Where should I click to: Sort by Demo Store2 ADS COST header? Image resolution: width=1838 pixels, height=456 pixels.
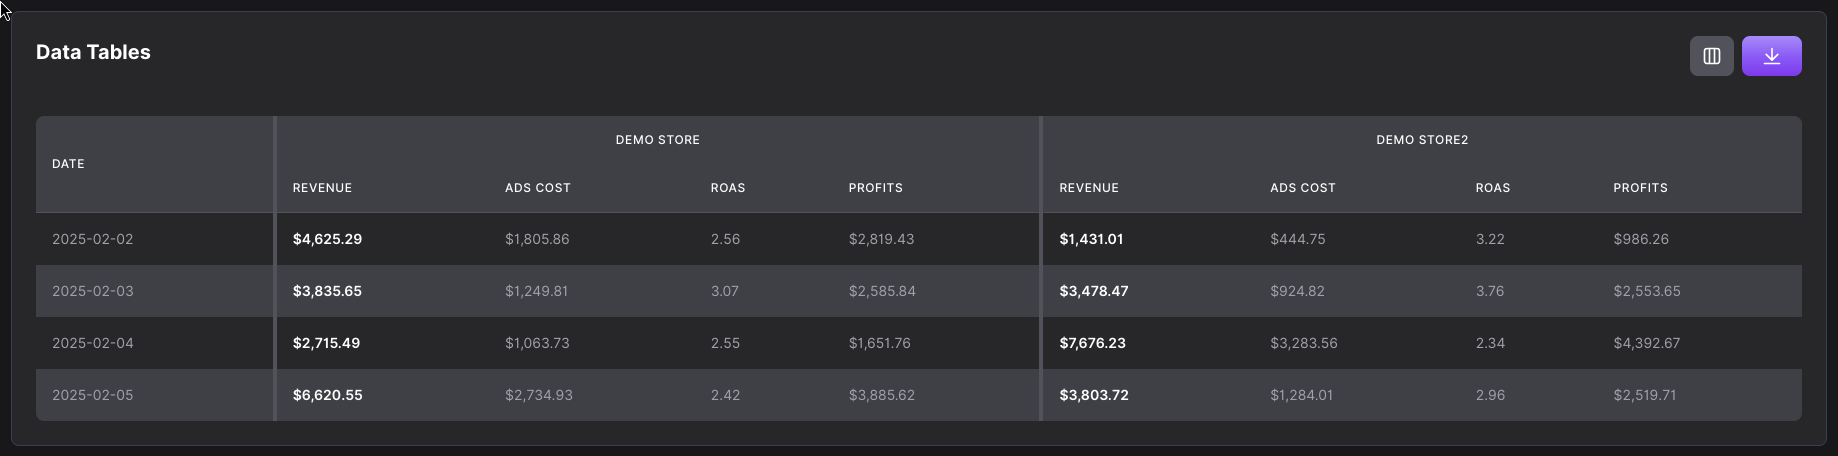tap(1303, 188)
